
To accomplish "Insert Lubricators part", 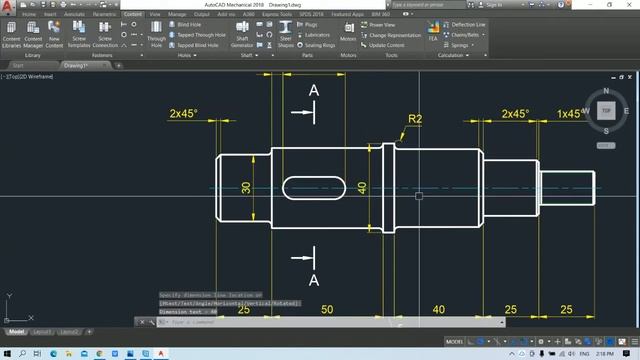I will click(313, 35).
